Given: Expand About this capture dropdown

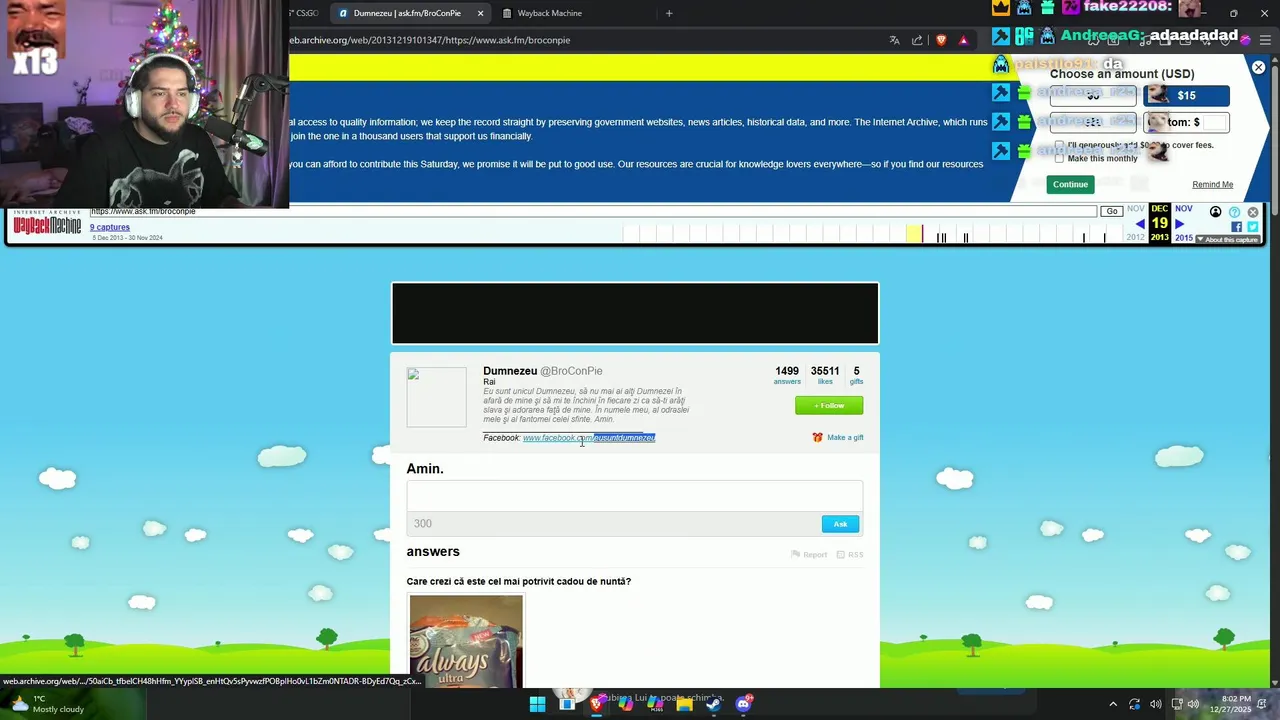Looking at the screenshot, I should click(1230, 240).
